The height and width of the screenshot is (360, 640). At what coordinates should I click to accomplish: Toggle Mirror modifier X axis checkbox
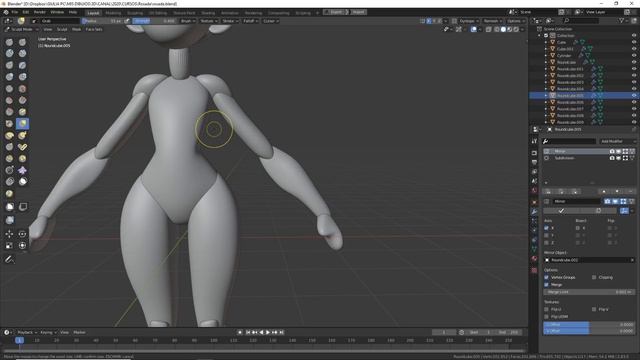(x=547, y=228)
